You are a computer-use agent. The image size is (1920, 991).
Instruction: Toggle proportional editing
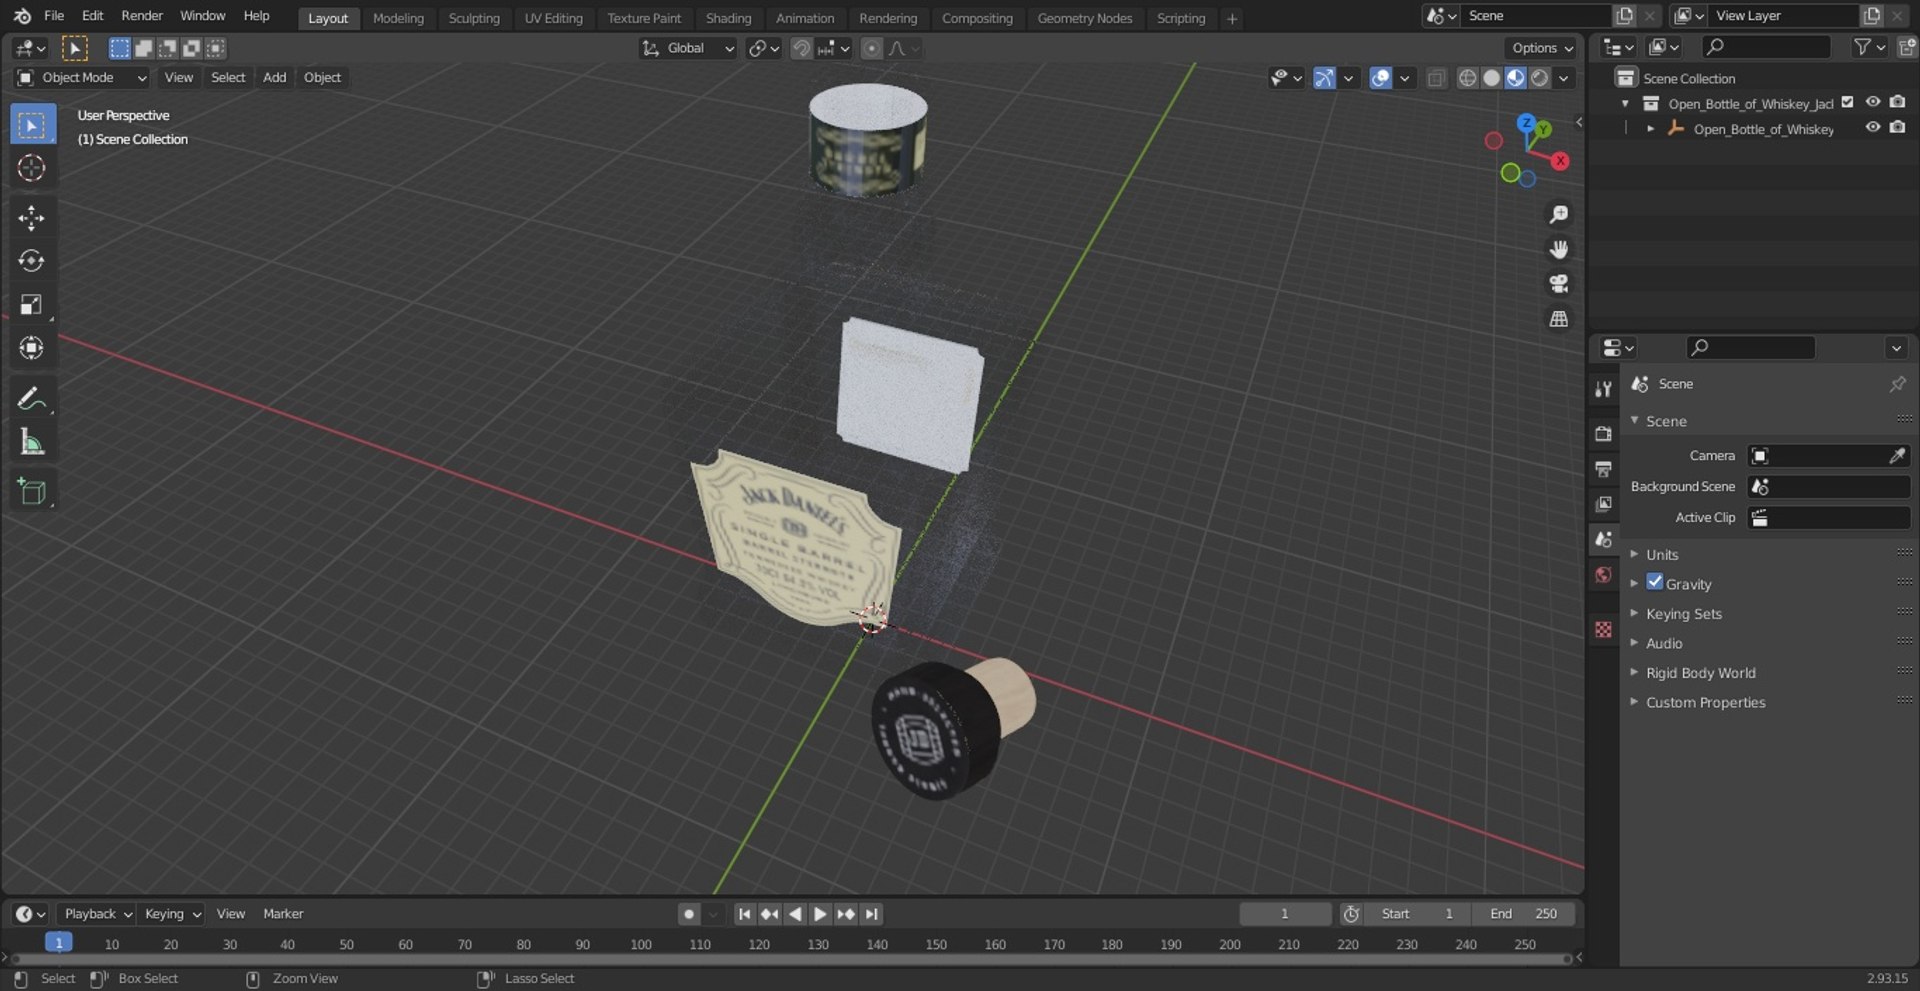[872, 48]
